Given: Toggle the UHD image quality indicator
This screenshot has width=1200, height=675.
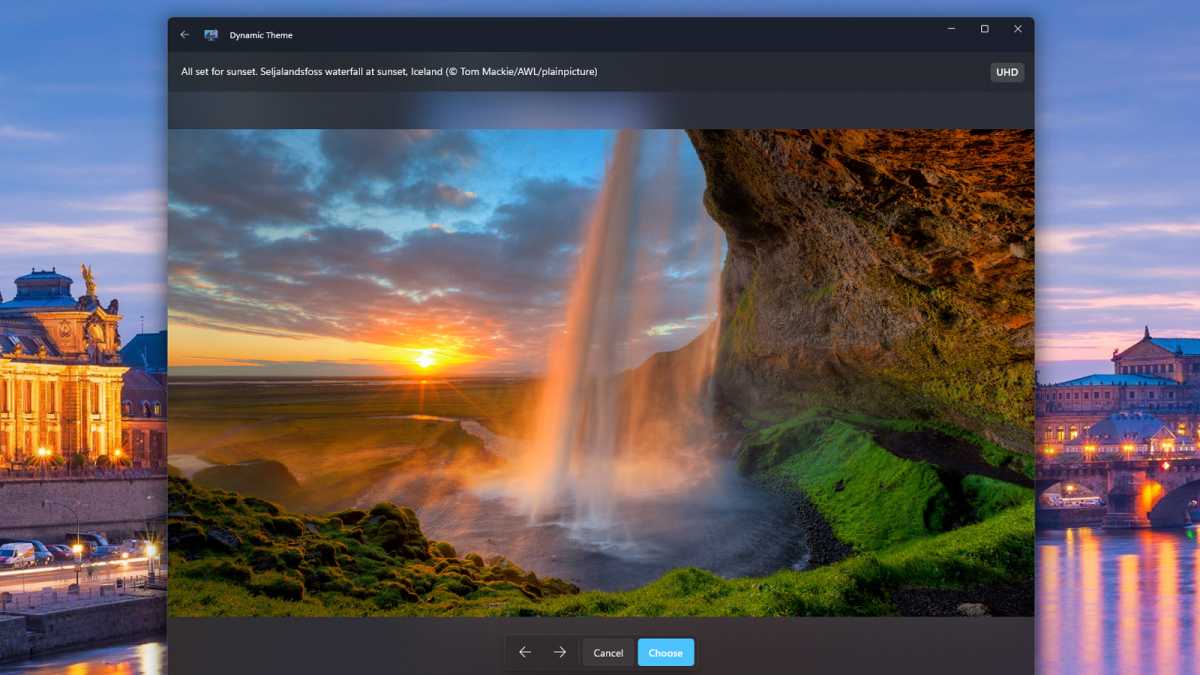Looking at the screenshot, I should tap(1006, 71).
